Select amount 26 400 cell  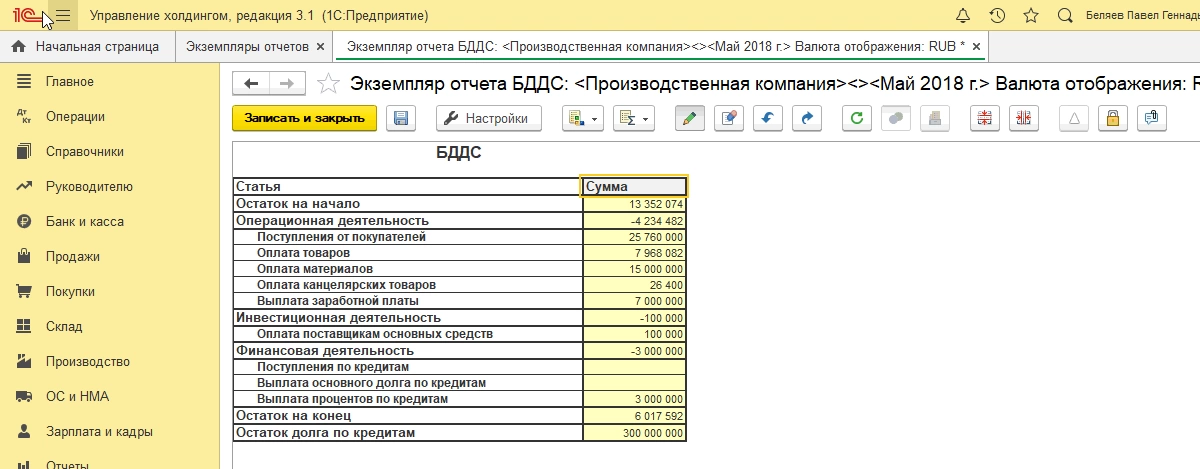[634, 285]
